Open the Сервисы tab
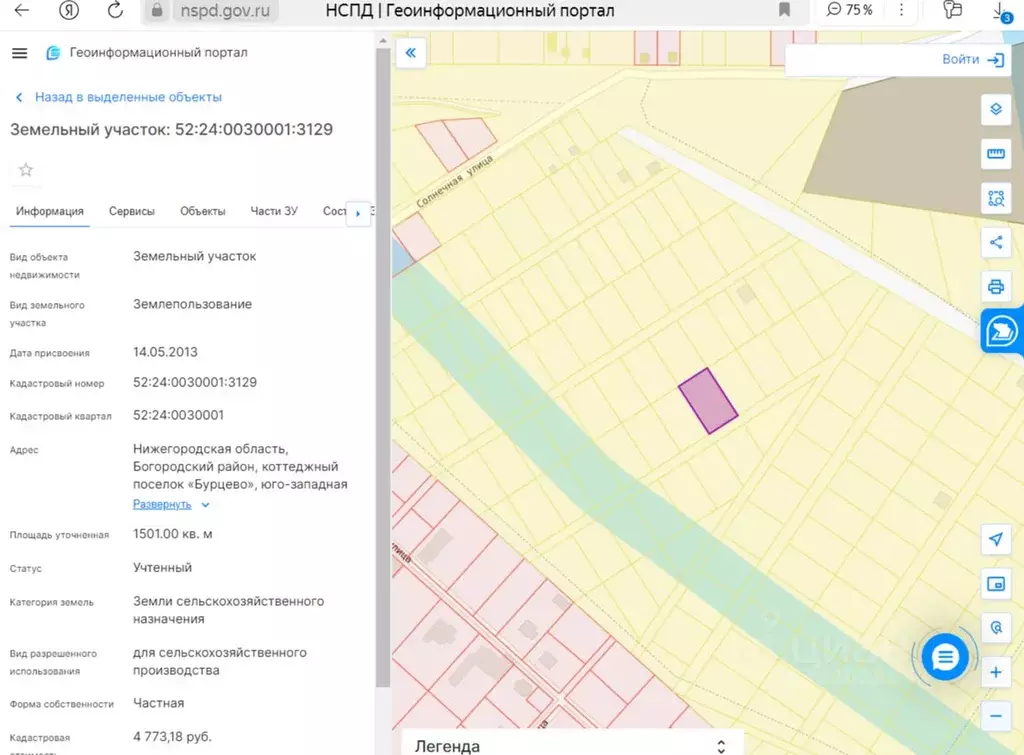Viewport: 1024px width, 755px height. click(x=132, y=212)
